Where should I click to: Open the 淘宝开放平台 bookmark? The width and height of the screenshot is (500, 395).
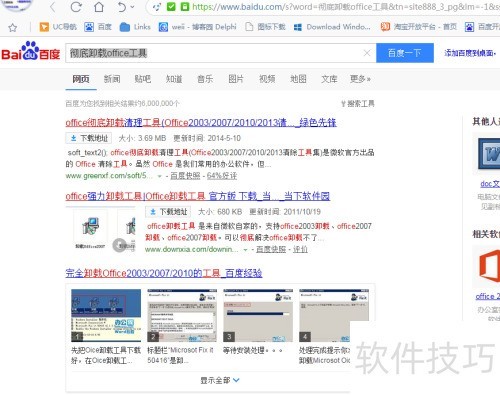[x=419, y=27]
